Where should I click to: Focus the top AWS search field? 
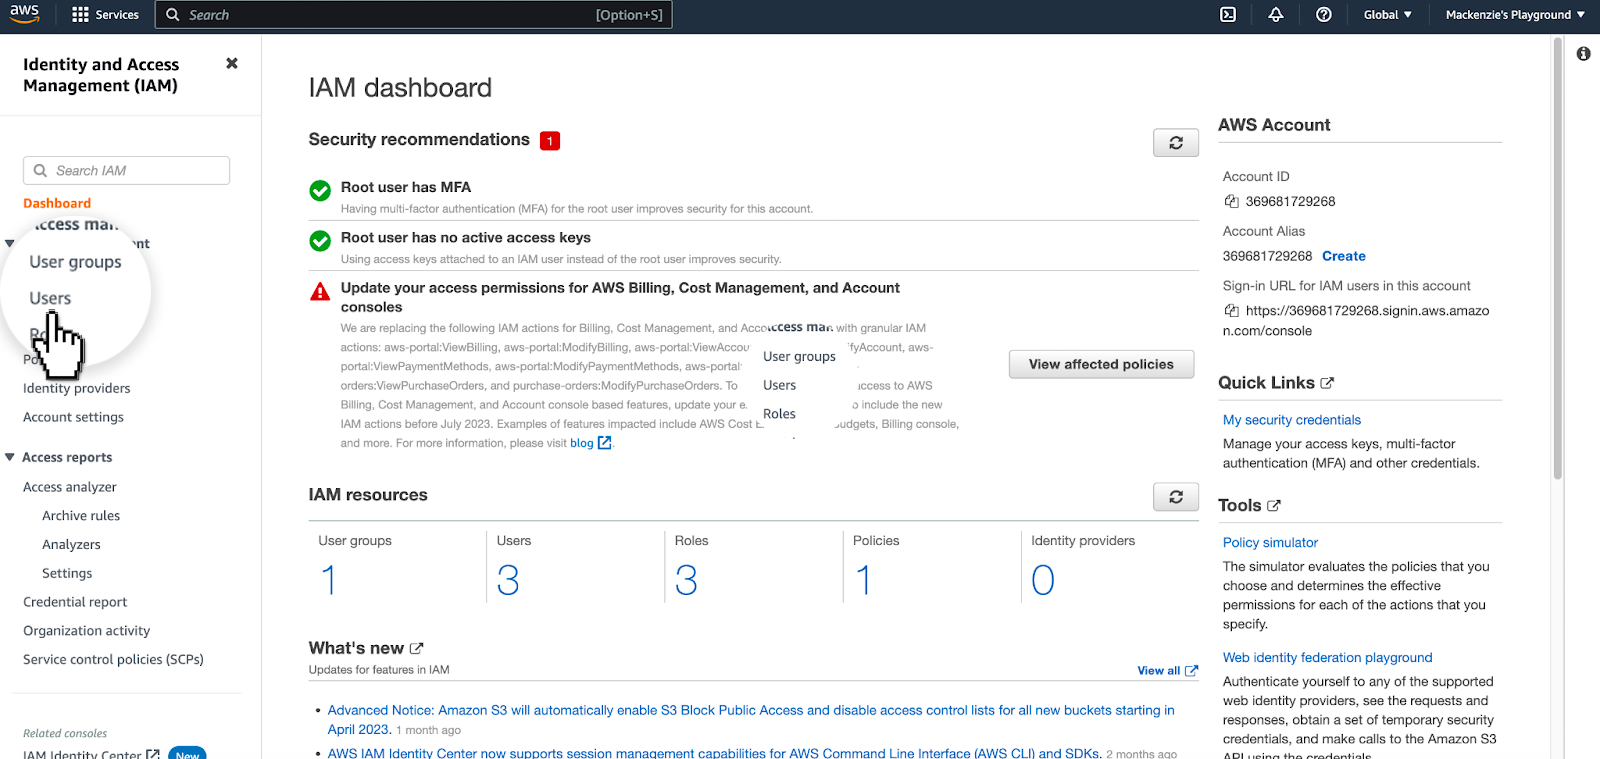(413, 15)
